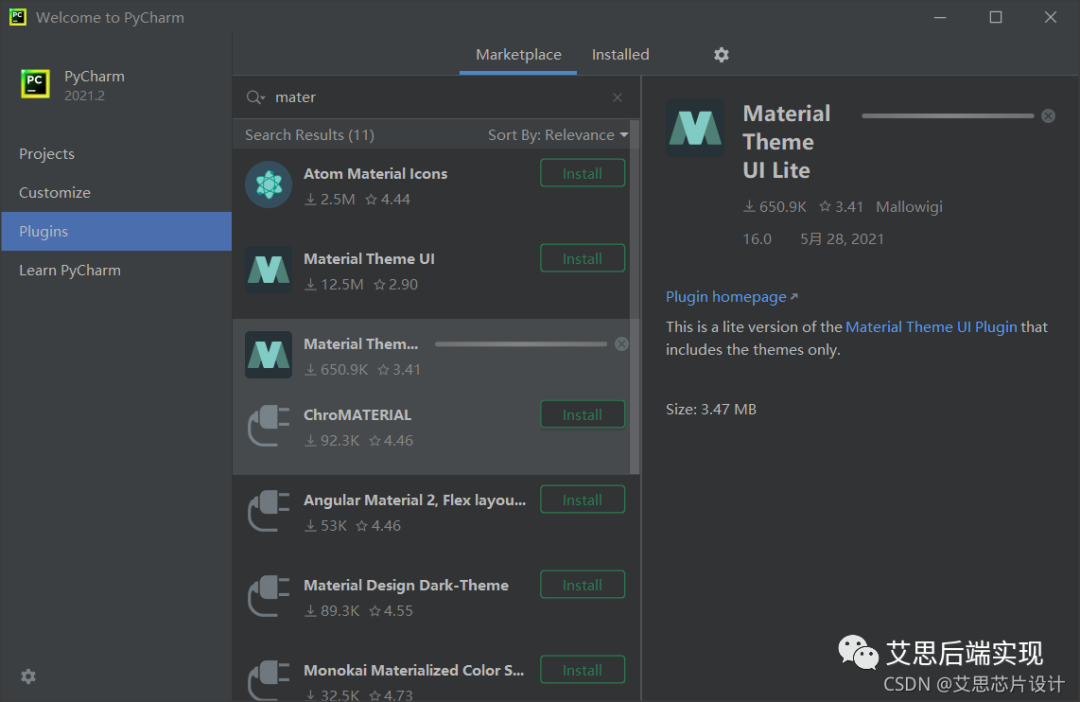Click the ChroMATERIAL plug icon
1080x702 pixels.
(x=268, y=427)
